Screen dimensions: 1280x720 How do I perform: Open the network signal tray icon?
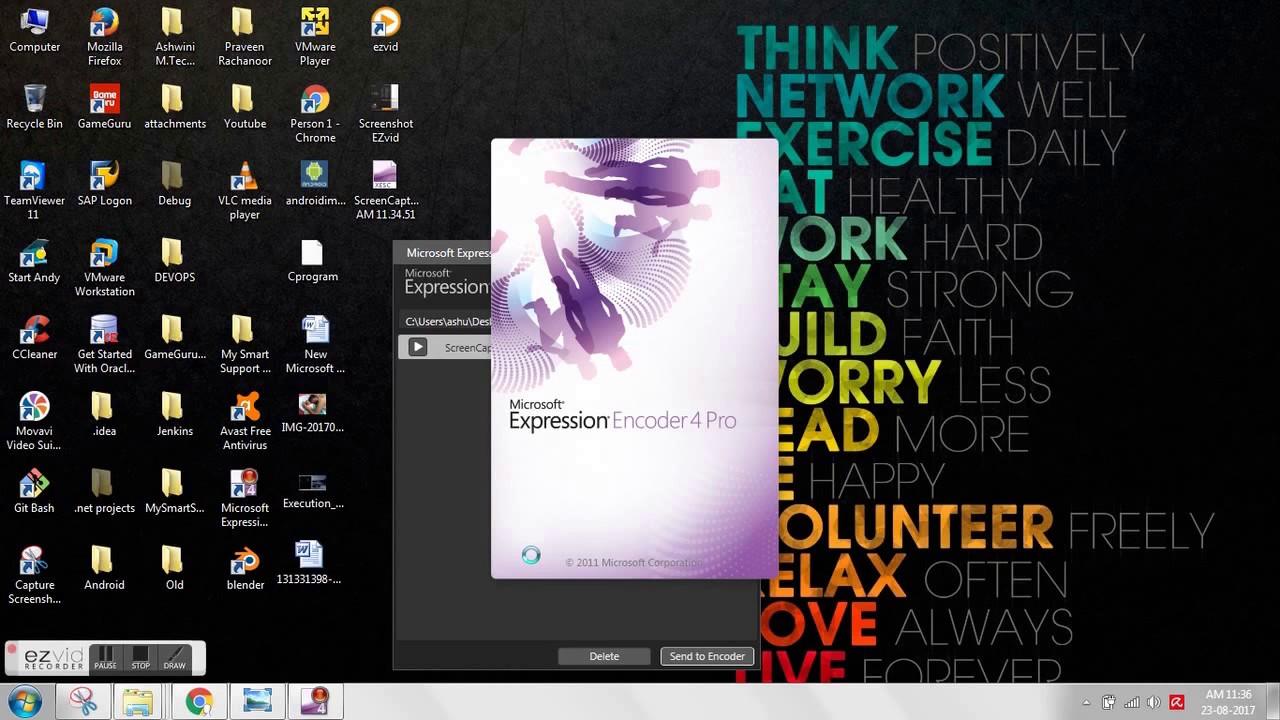tap(1132, 703)
